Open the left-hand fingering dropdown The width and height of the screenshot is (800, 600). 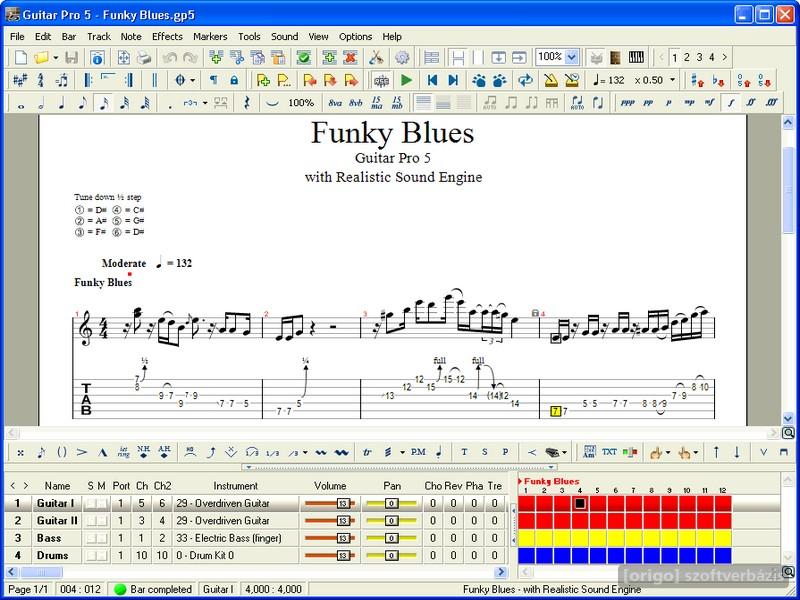tap(668, 452)
